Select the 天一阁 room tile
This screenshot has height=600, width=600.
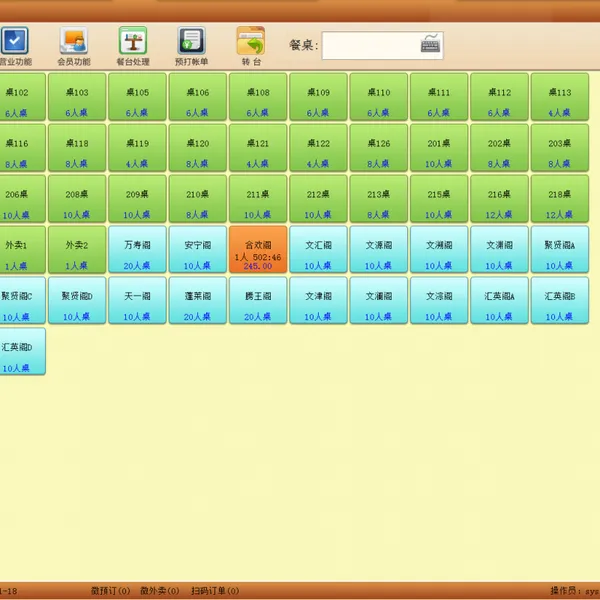pos(137,300)
